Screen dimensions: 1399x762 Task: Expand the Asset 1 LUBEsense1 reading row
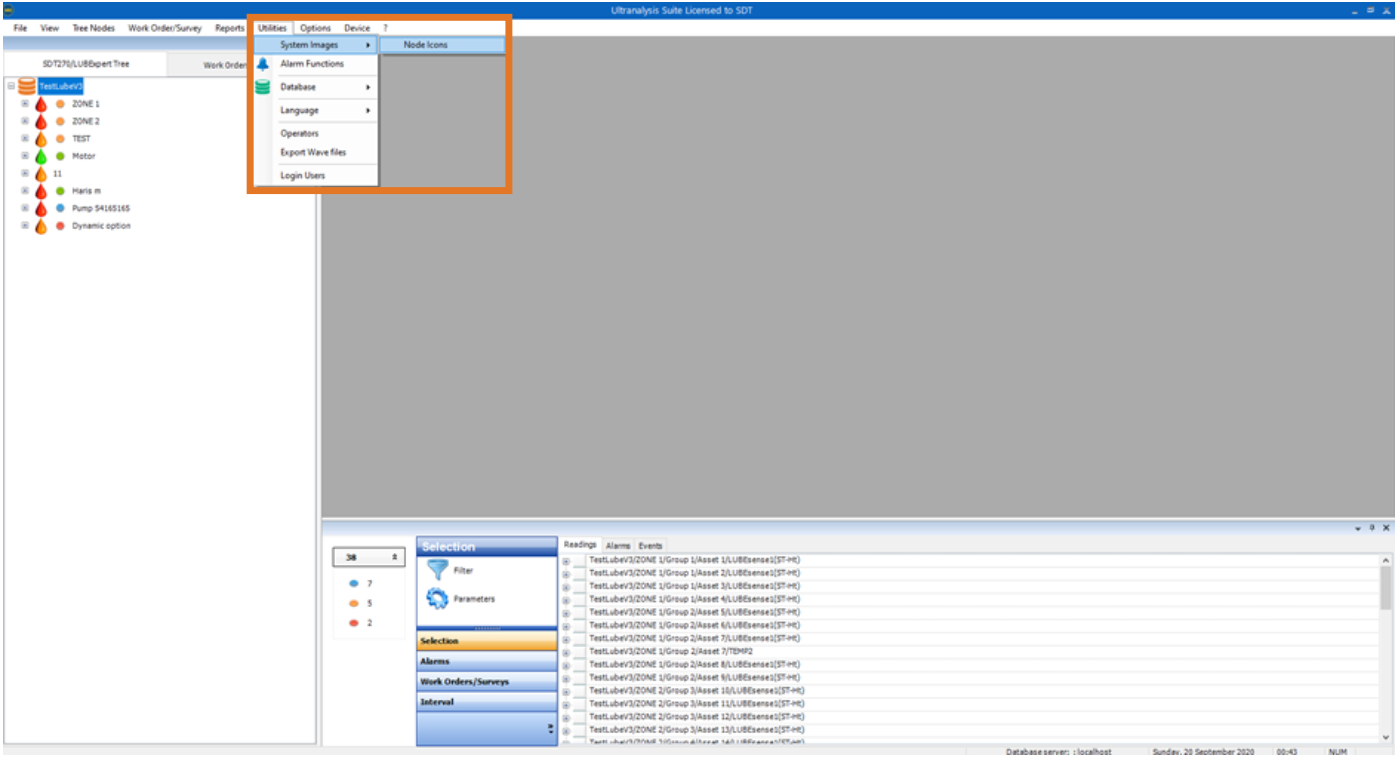(566, 561)
